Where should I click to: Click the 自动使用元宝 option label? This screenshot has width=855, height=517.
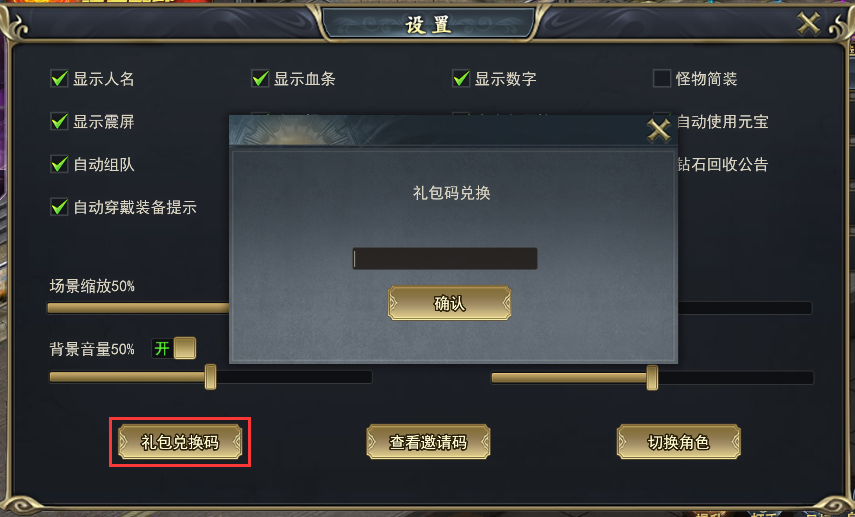pyautogui.click(x=722, y=122)
